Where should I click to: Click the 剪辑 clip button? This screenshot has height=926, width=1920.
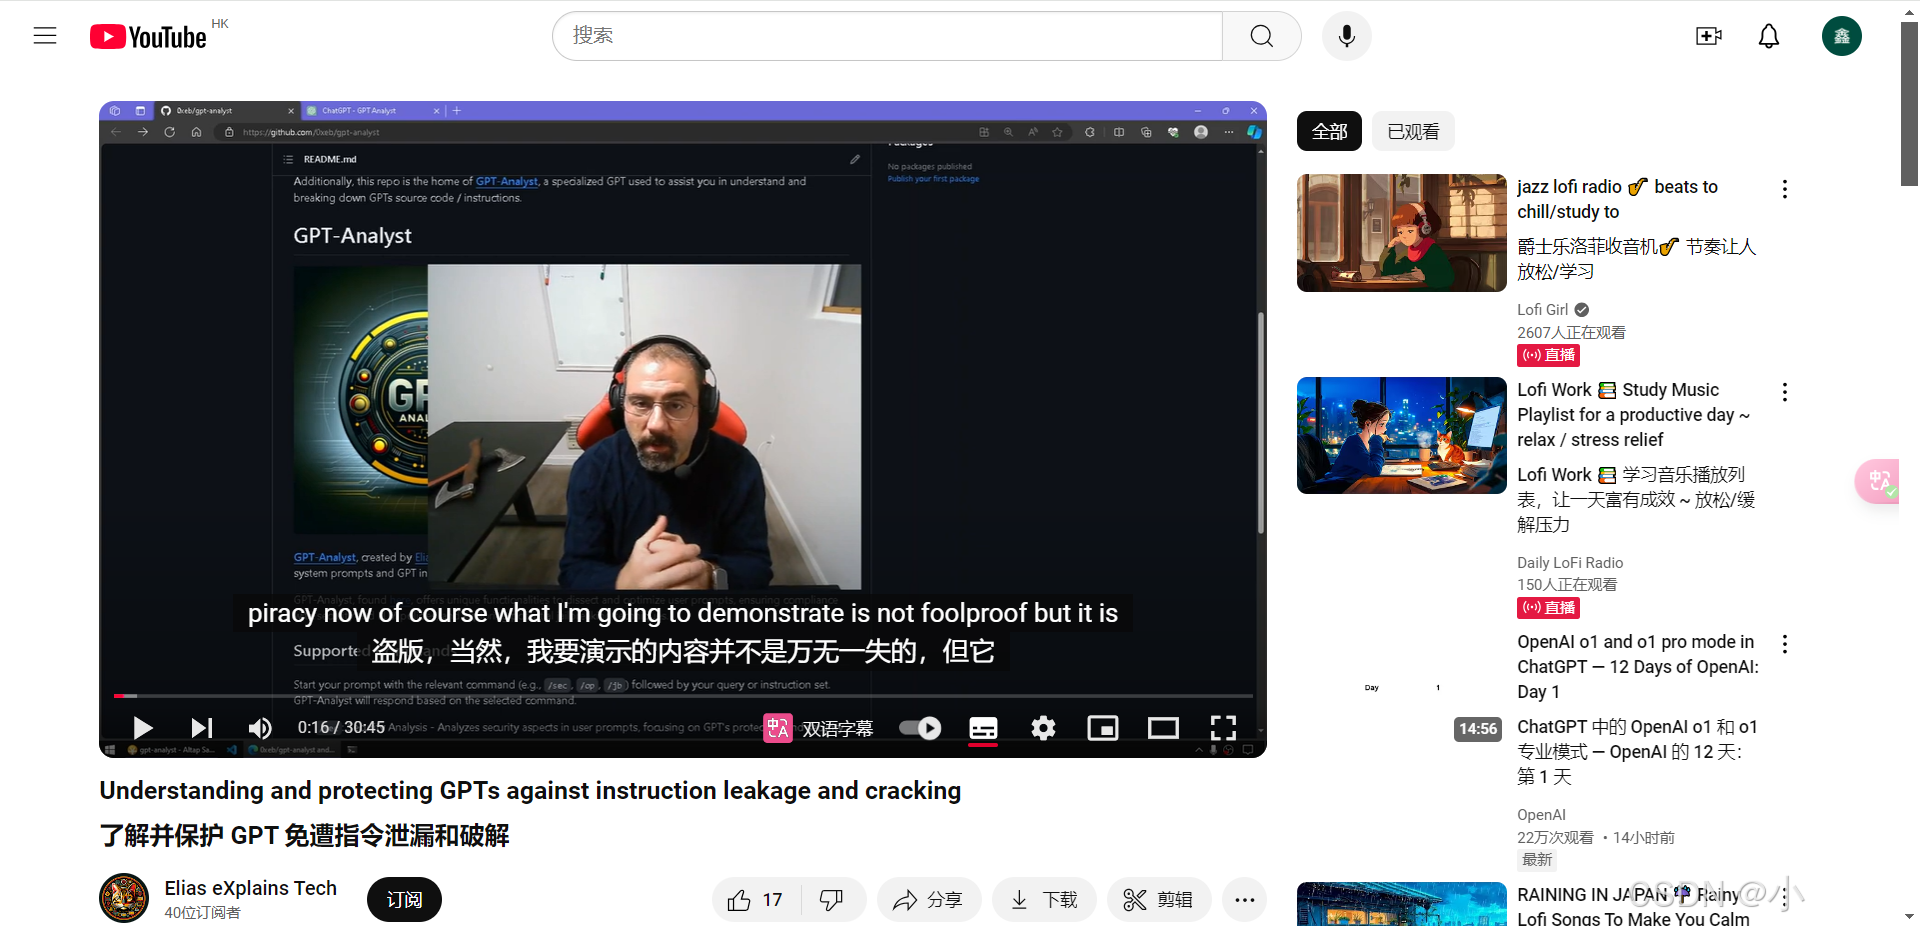coord(1159,900)
